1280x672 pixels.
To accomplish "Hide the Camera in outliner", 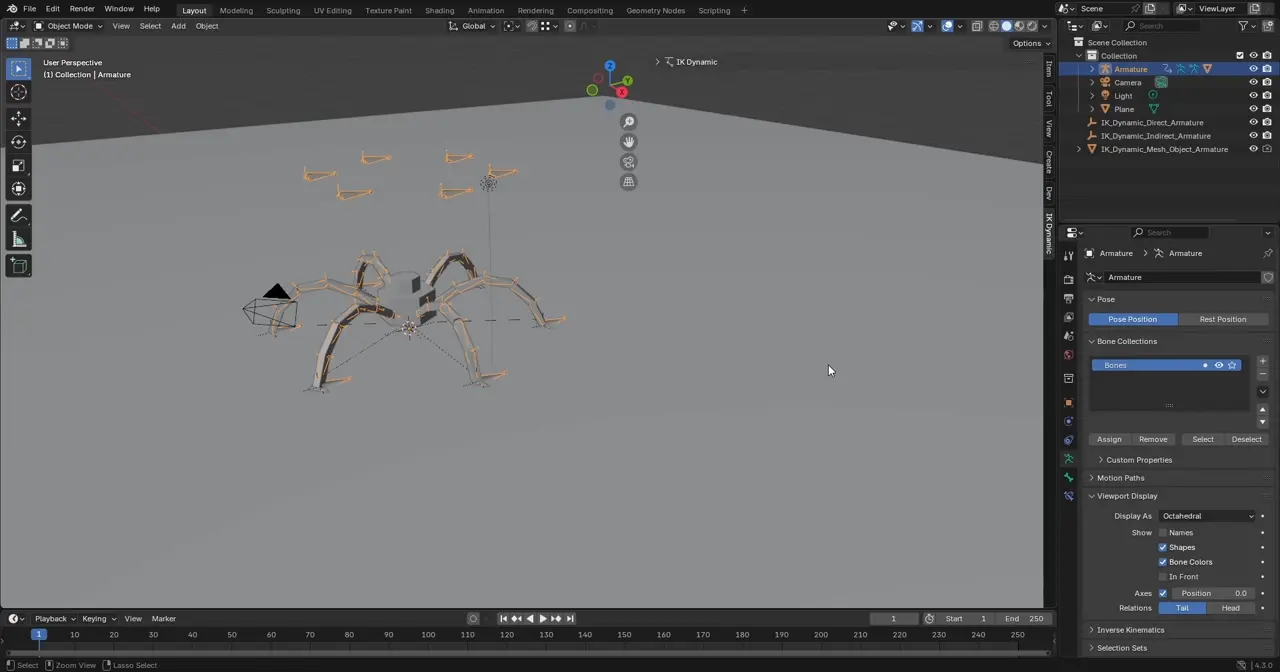I will [x=1253, y=82].
